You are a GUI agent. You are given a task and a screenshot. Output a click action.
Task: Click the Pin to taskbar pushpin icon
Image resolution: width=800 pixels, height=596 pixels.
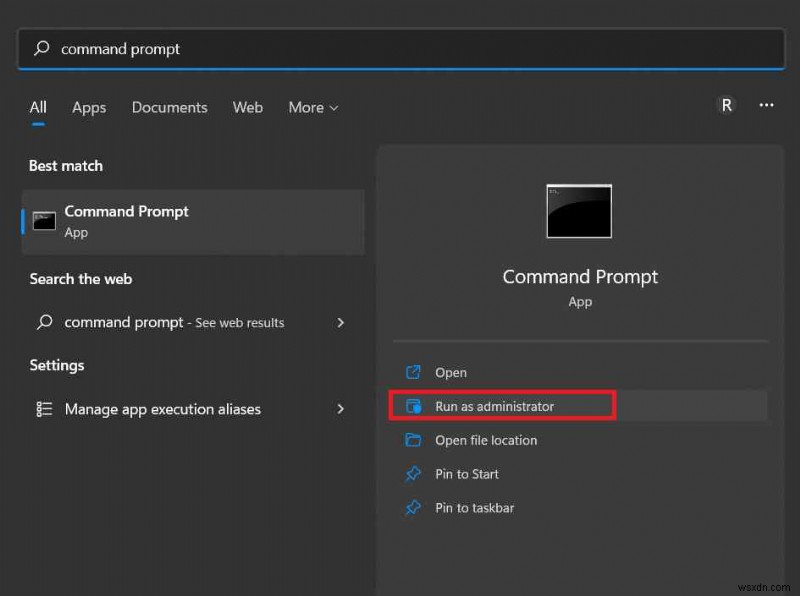pyautogui.click(x=413, y=508)
